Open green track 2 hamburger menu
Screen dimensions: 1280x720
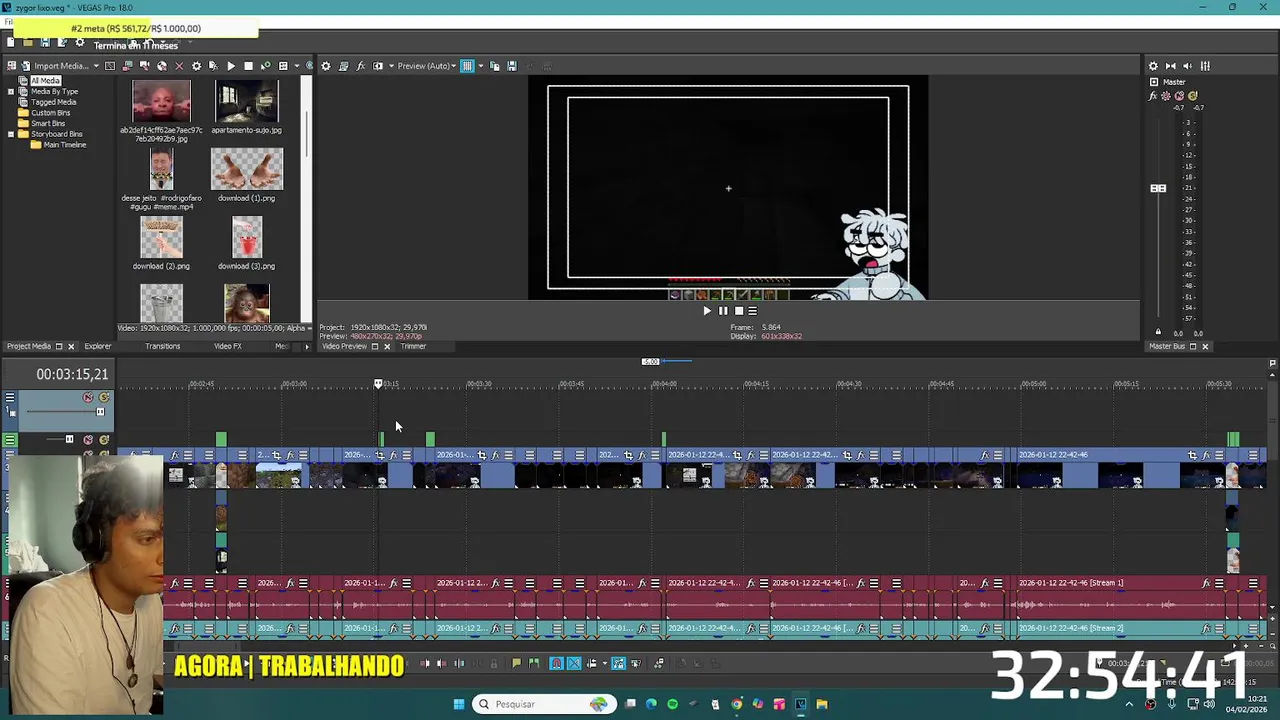(10, 439)
